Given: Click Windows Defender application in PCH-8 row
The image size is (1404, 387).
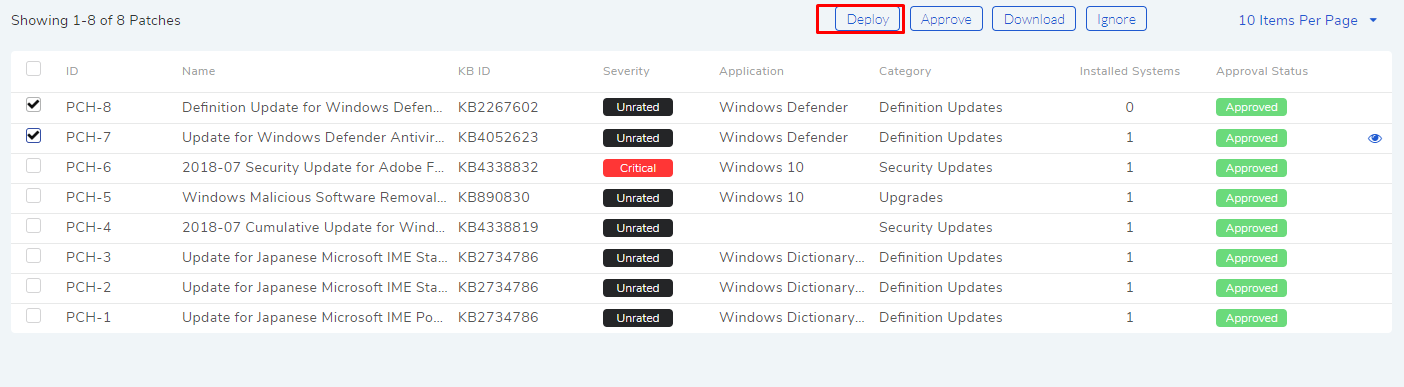Looking at the screenshot, I should coord(783,107).
